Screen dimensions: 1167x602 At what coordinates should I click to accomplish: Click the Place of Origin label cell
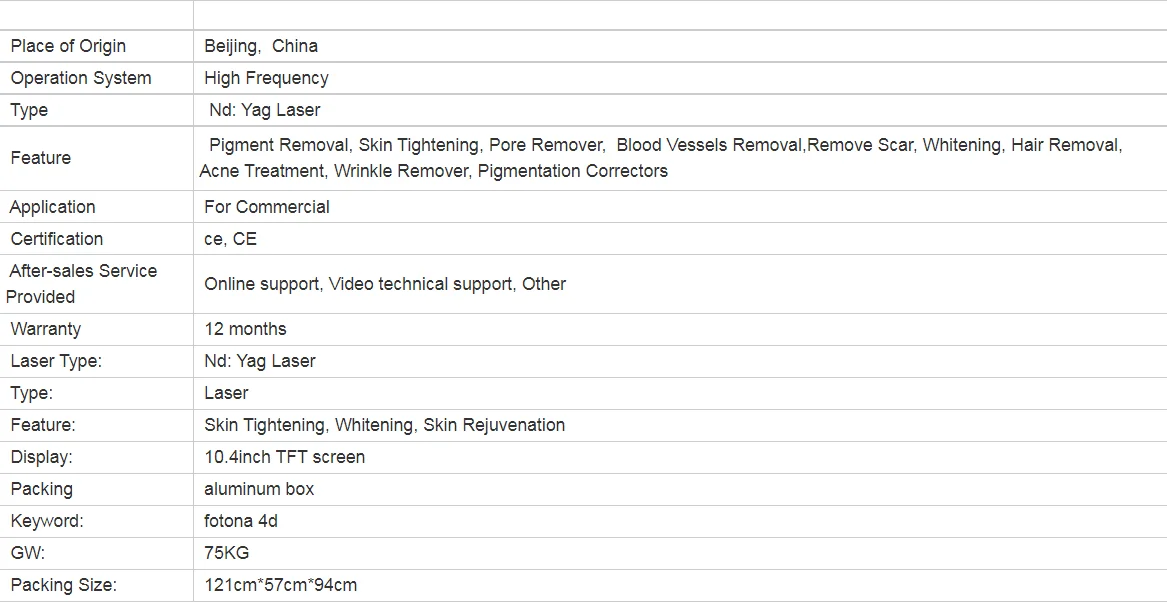tap(97, 46)
